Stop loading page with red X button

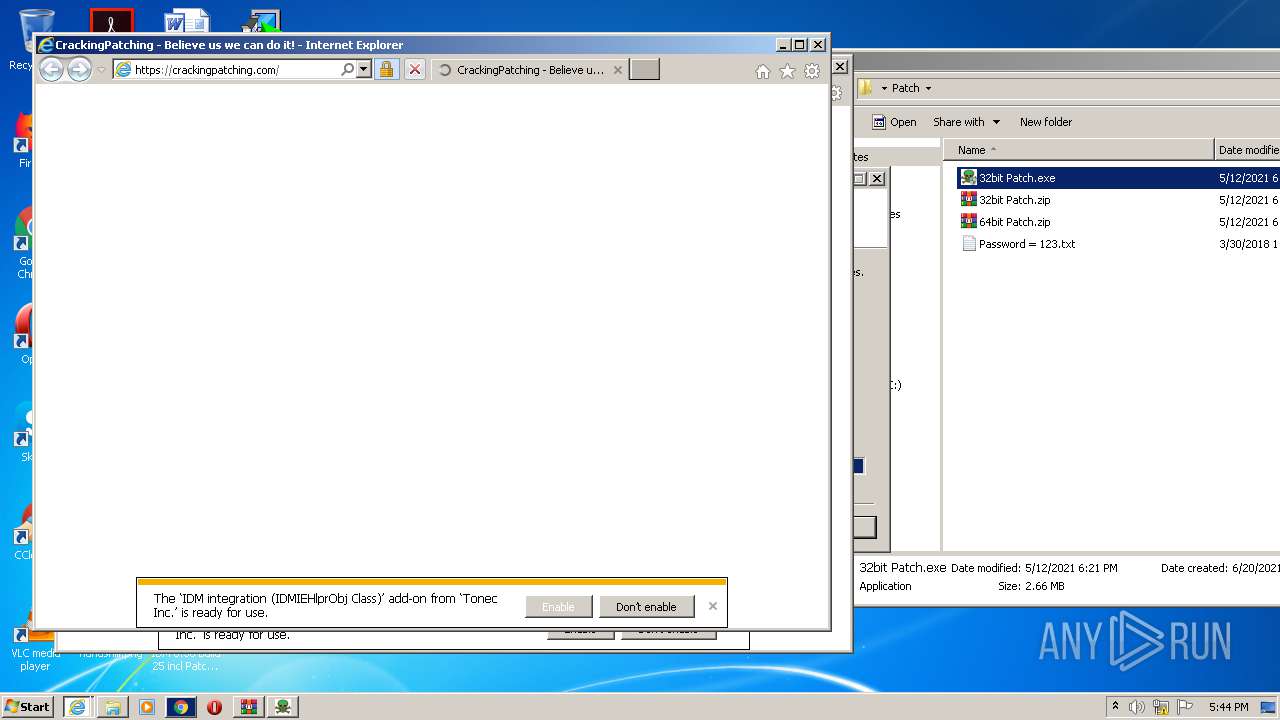tap(414, 70)
